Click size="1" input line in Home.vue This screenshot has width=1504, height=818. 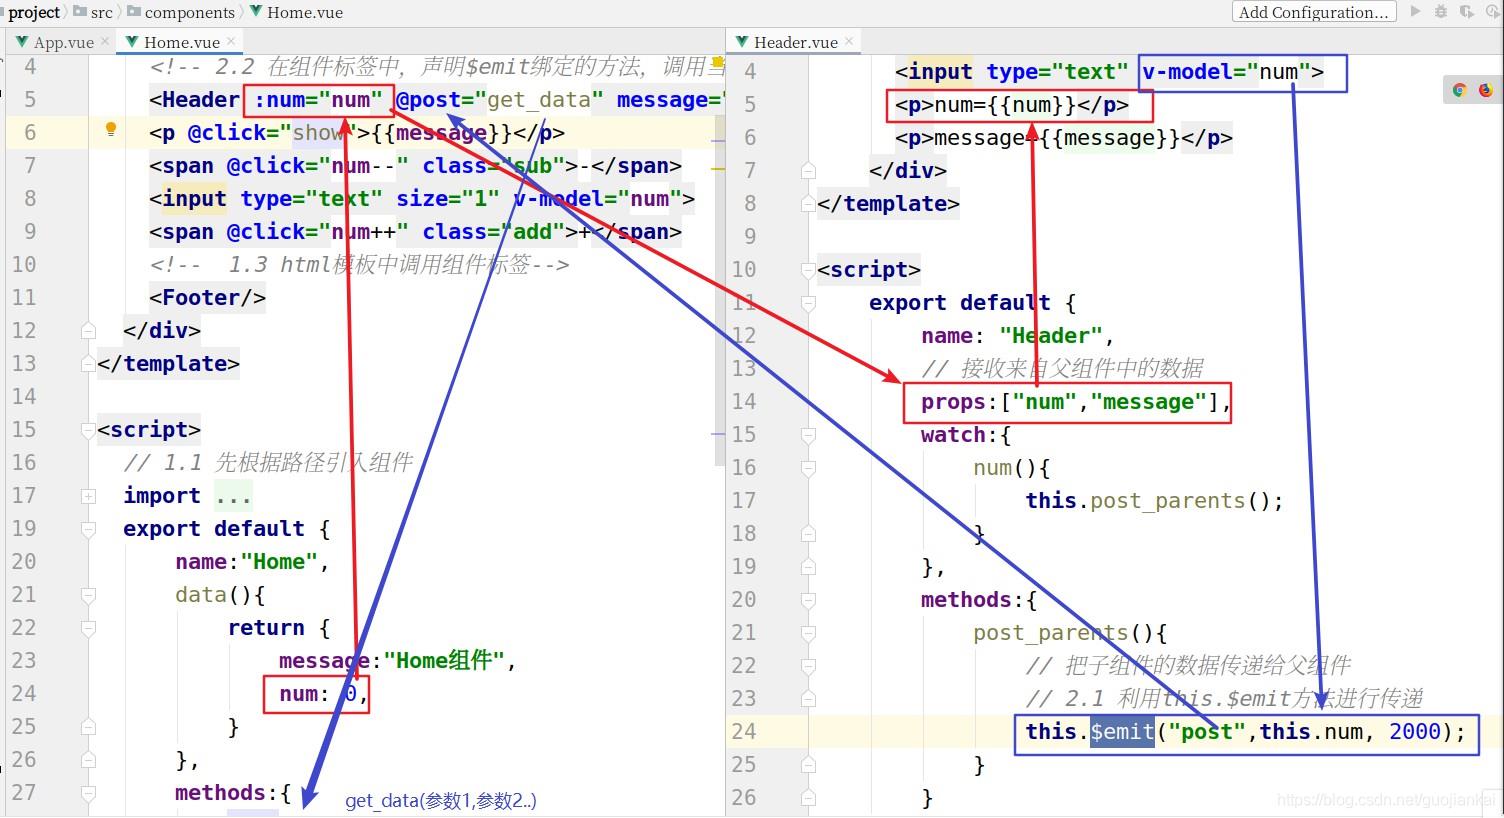422,199
